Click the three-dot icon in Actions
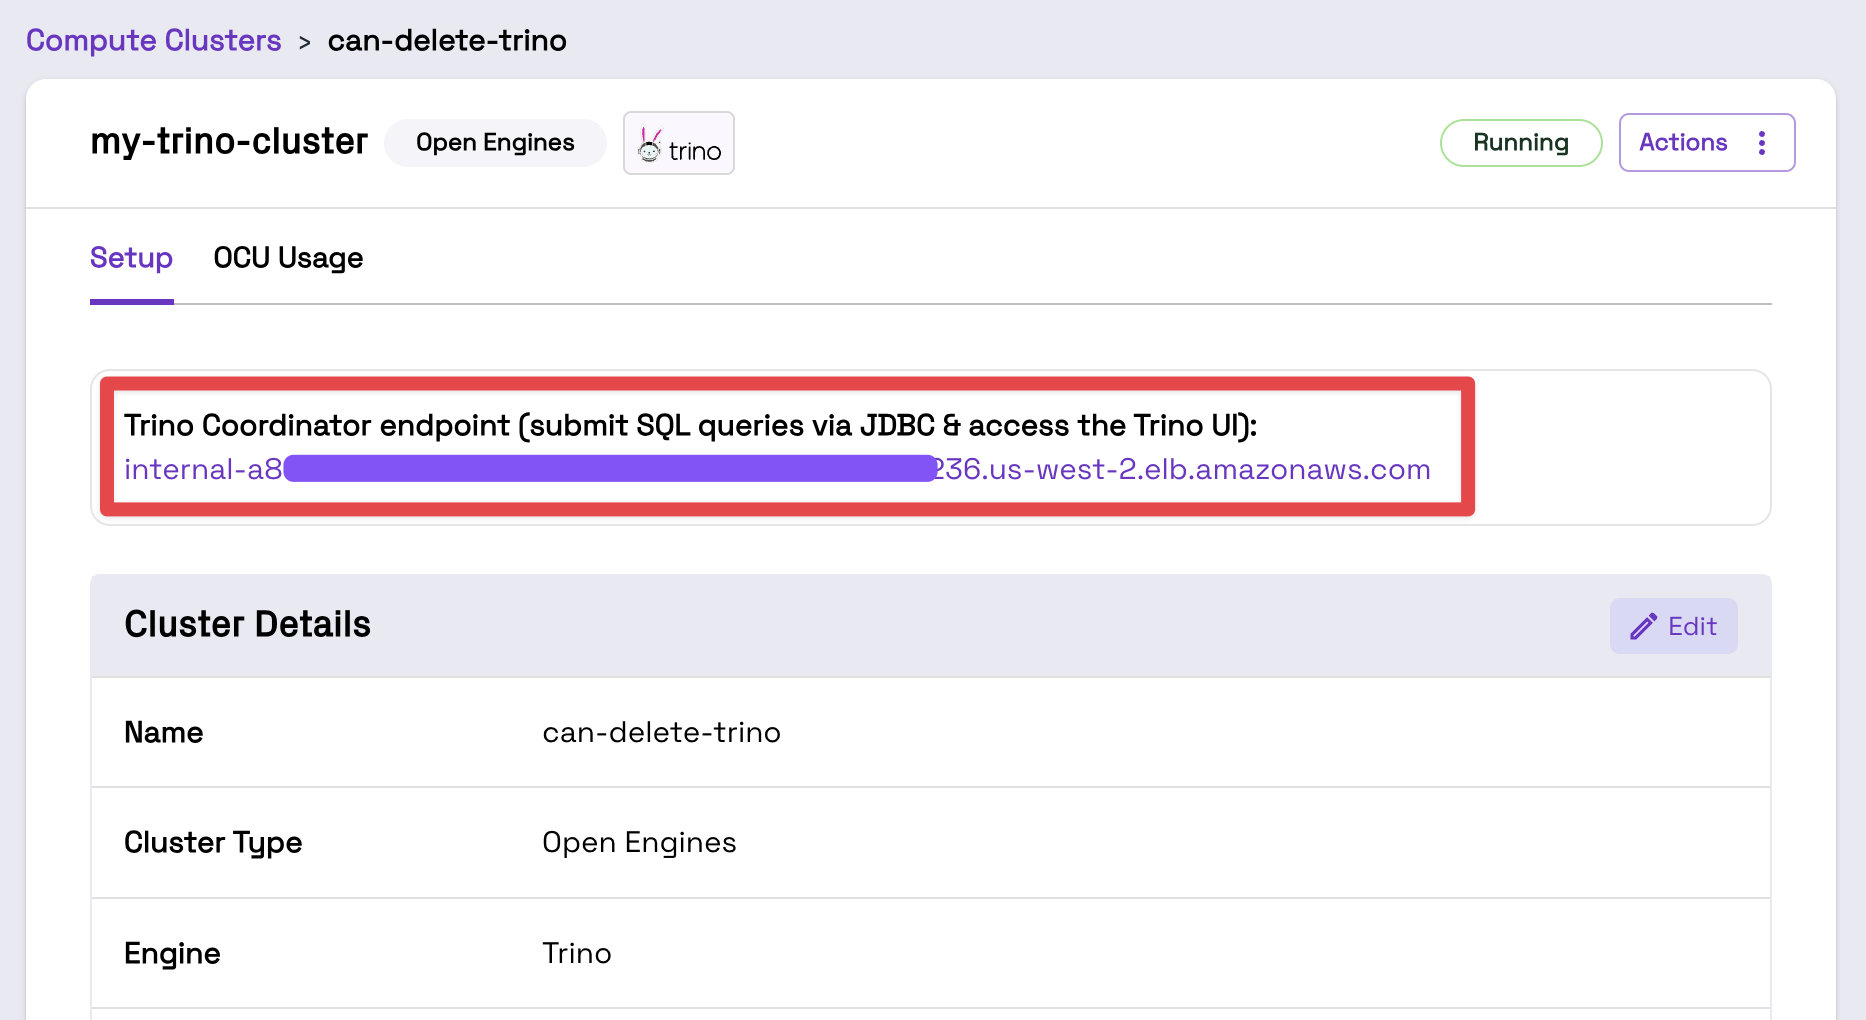This screenshot has width=1866, height=1020. [x=1762, y=143]
